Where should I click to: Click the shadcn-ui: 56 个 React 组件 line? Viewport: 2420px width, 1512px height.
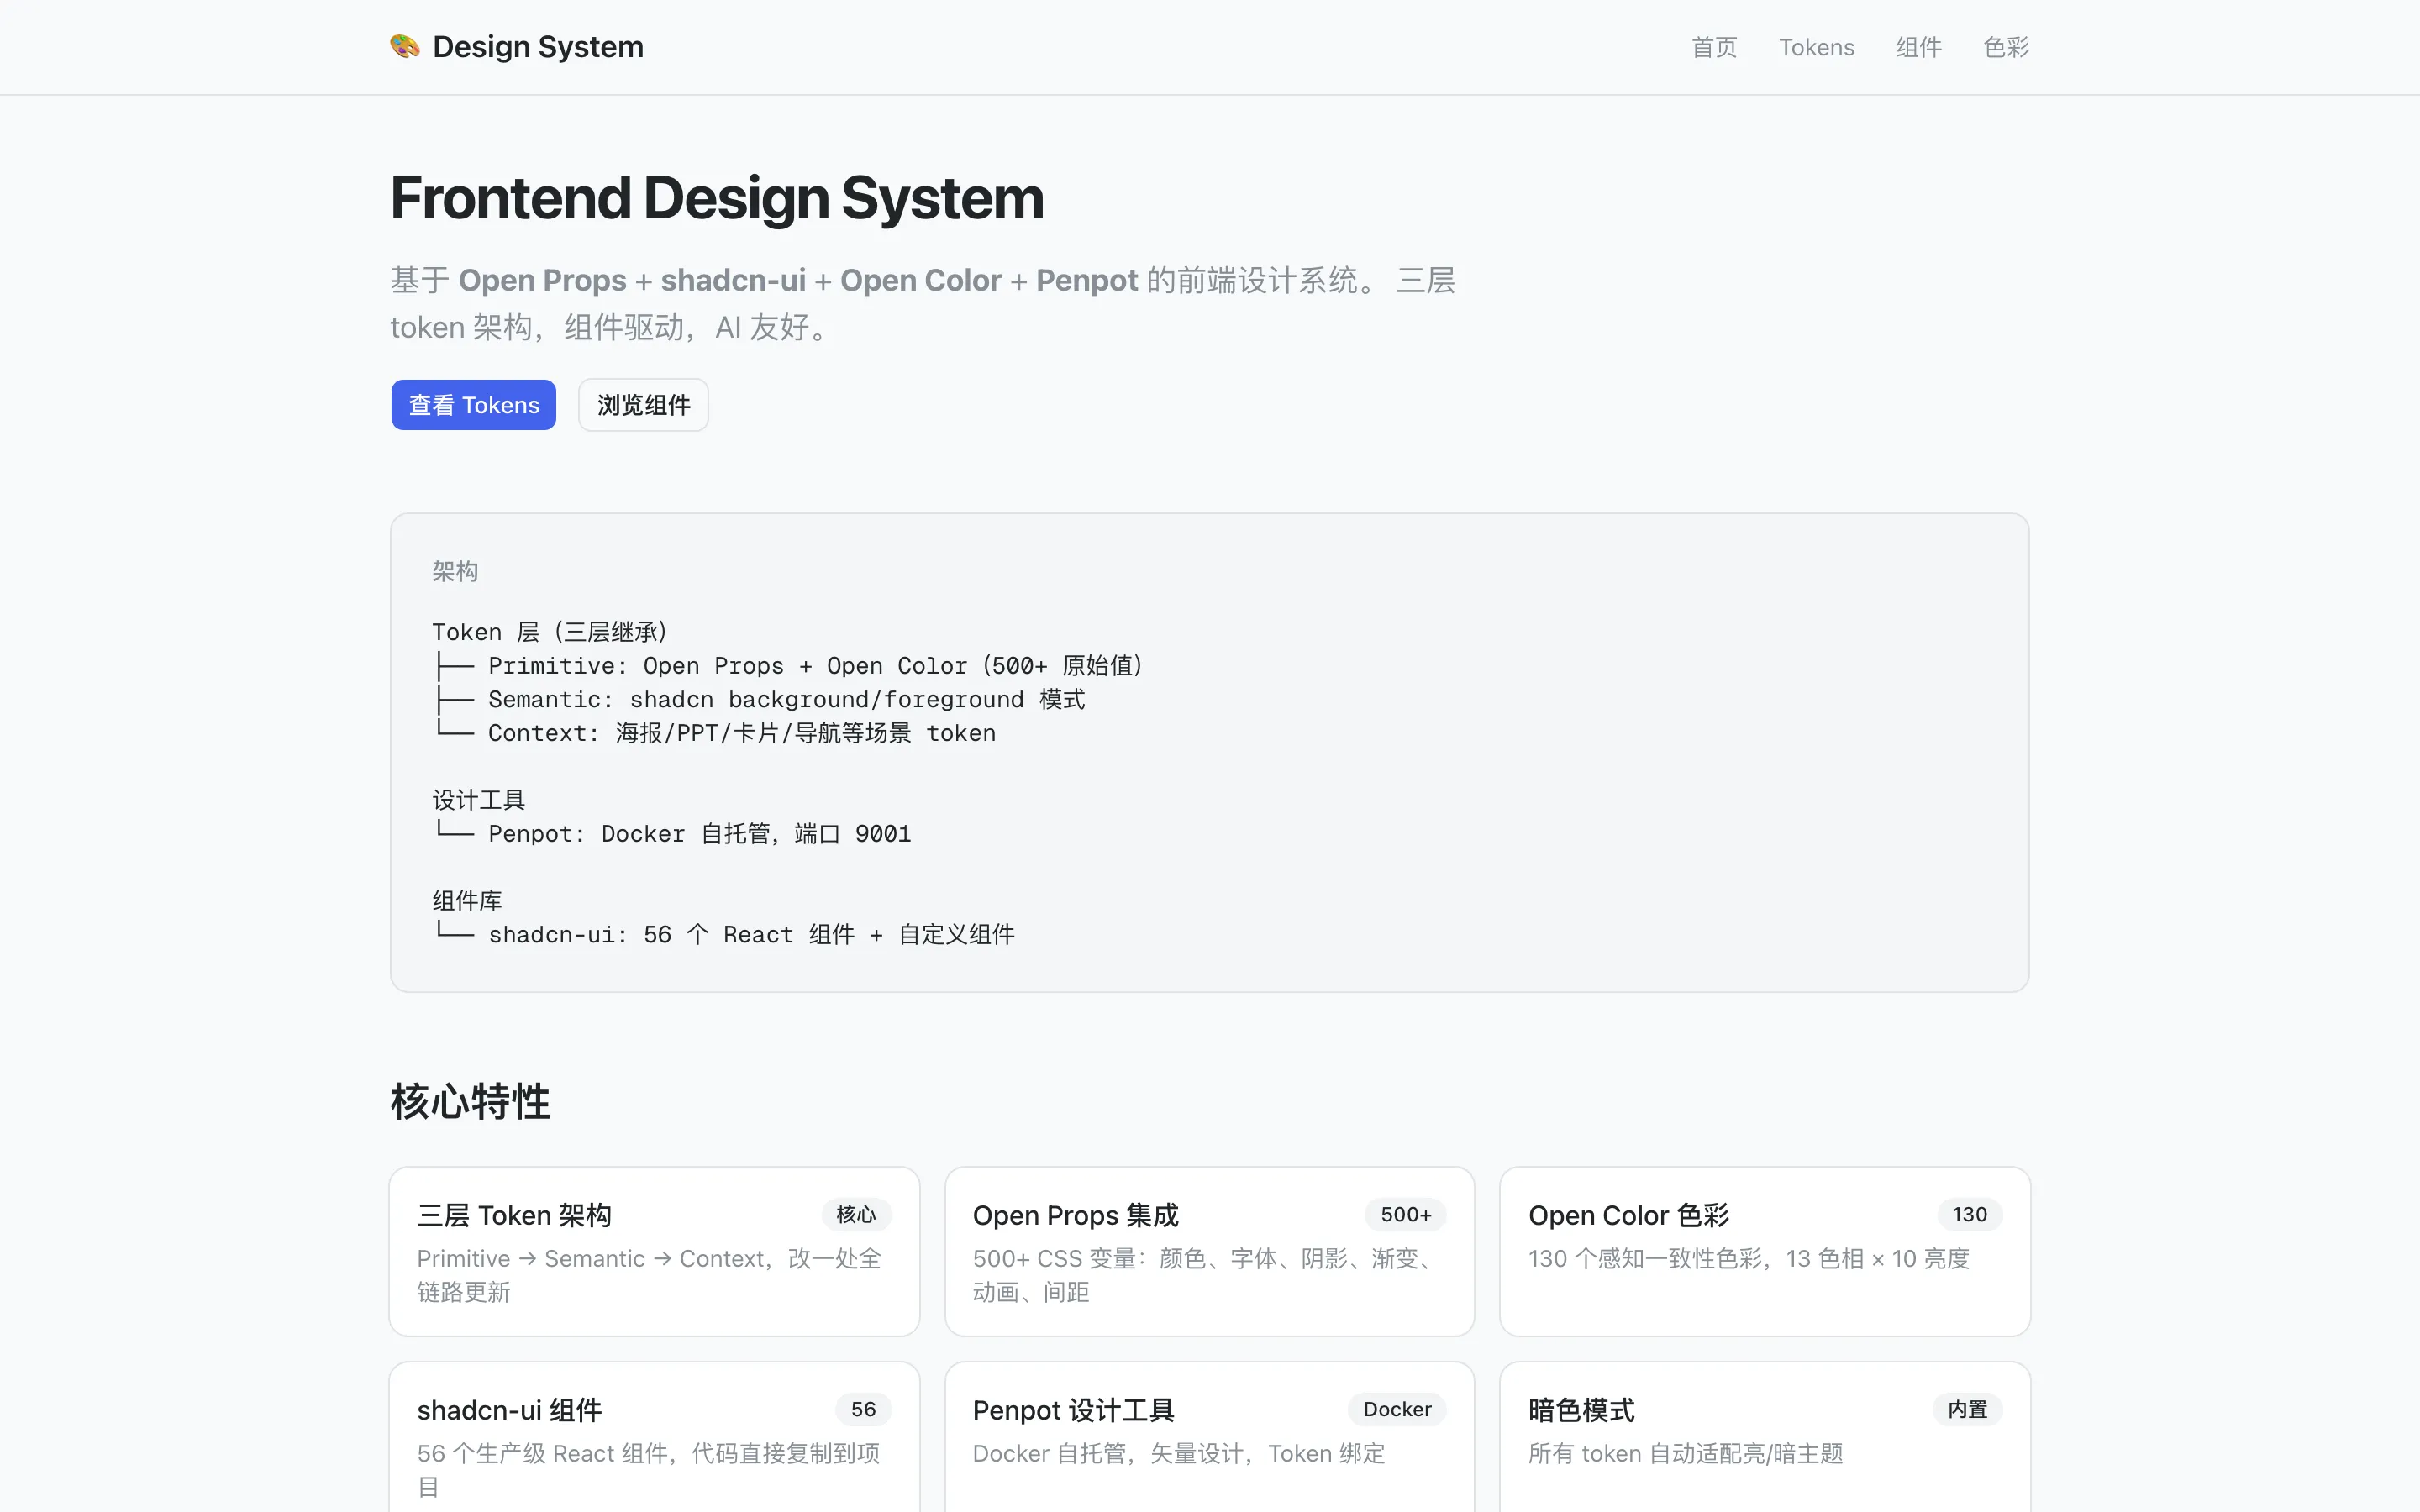pyautogui.click(x=724, y=935)
